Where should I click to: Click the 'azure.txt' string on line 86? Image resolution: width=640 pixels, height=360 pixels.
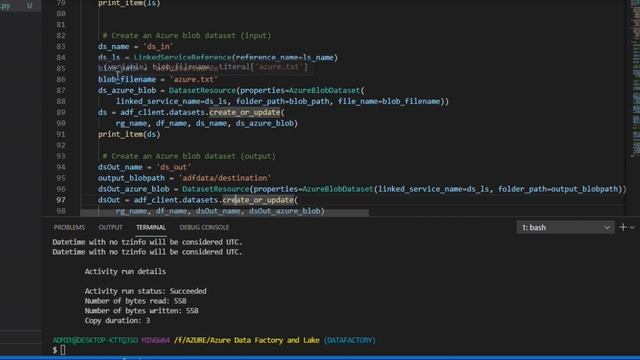(x=194, y=79)
